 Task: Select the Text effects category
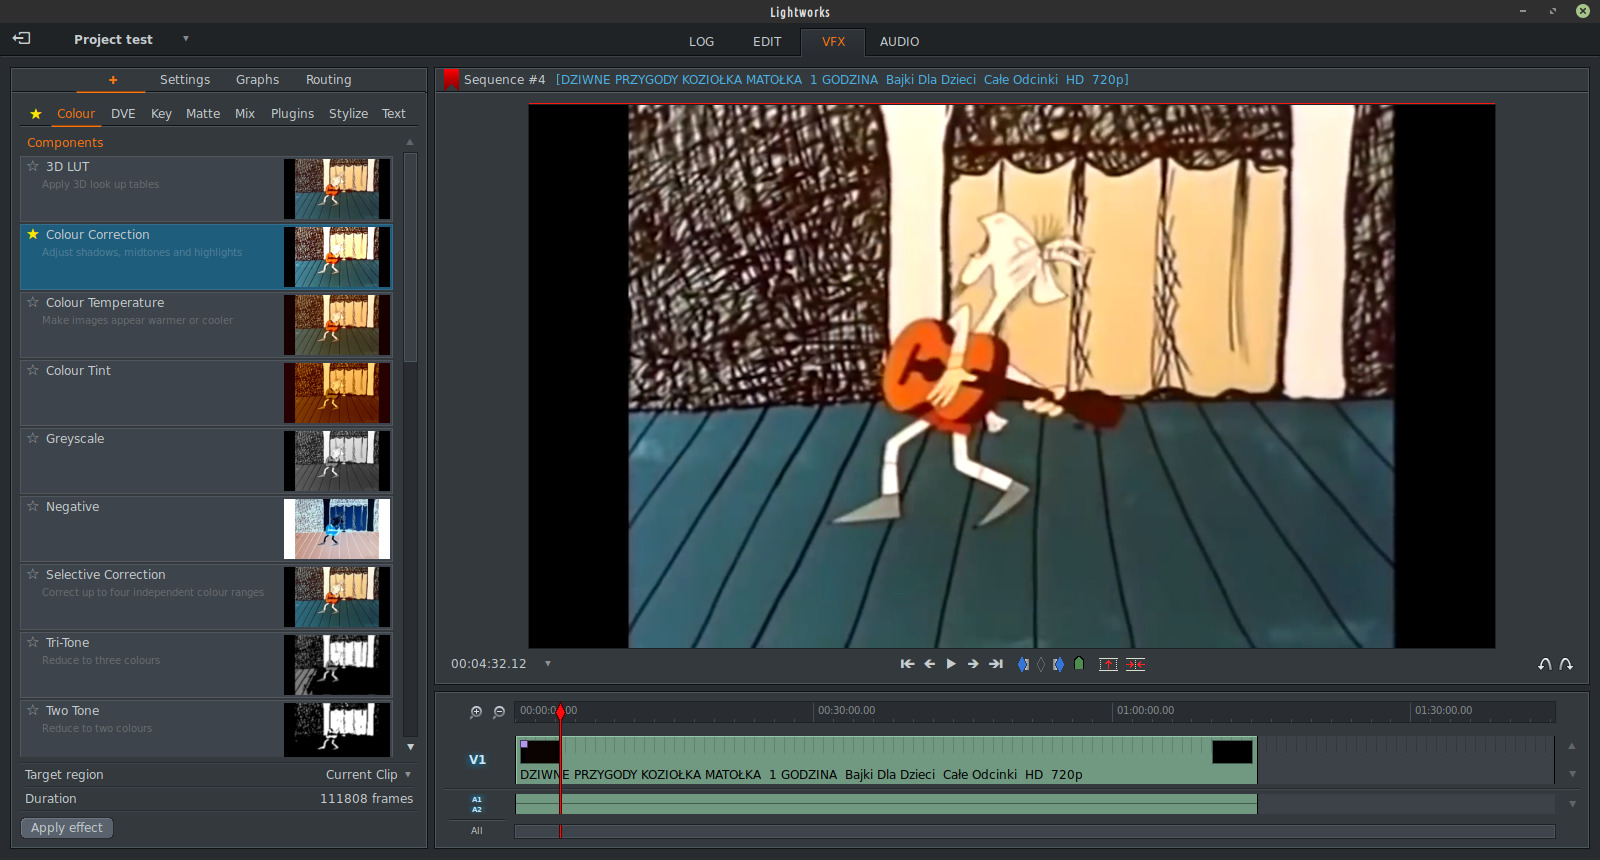click(394, 114)
